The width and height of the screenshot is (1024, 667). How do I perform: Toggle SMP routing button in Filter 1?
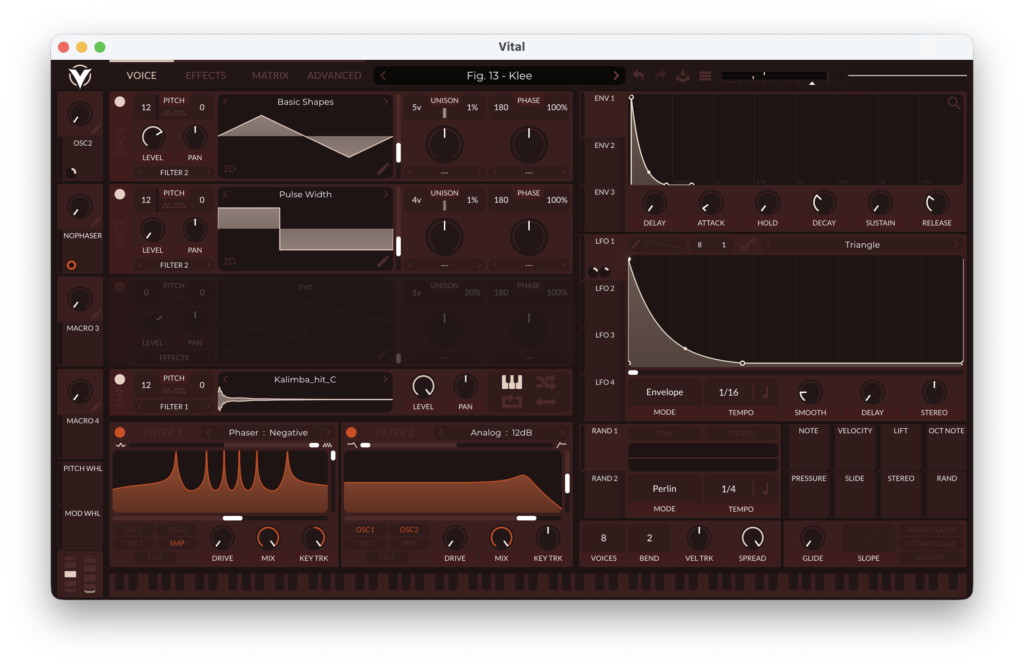(176, 543)
